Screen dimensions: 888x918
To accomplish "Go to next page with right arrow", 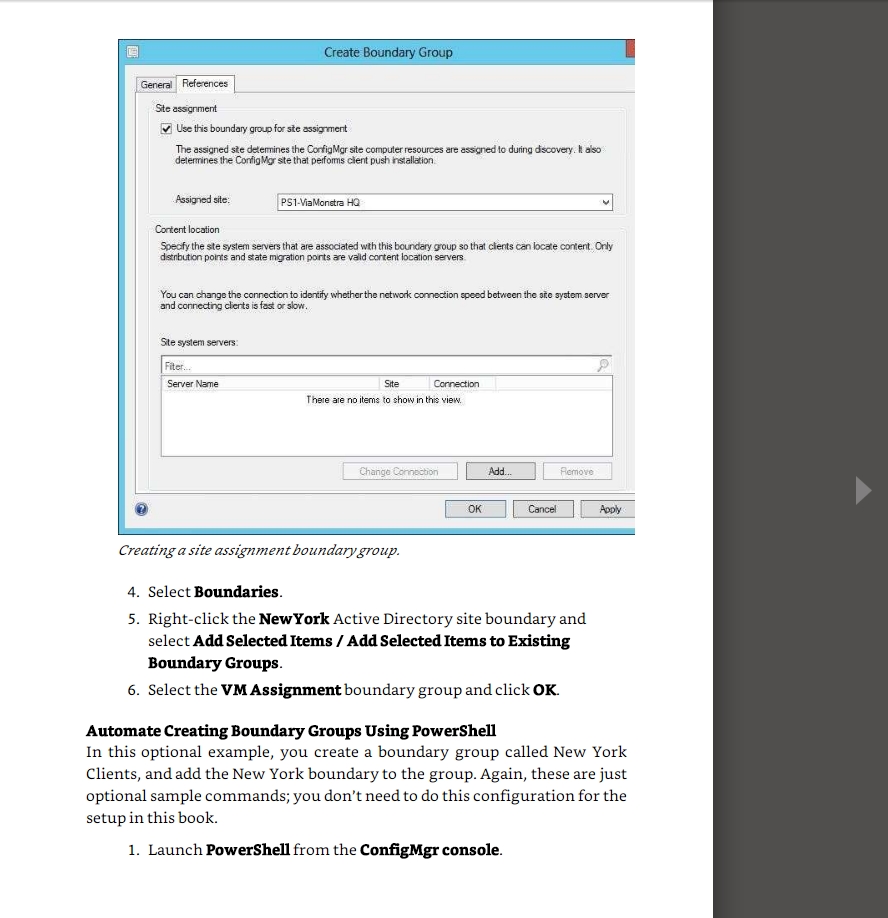I will coord(863,490).
